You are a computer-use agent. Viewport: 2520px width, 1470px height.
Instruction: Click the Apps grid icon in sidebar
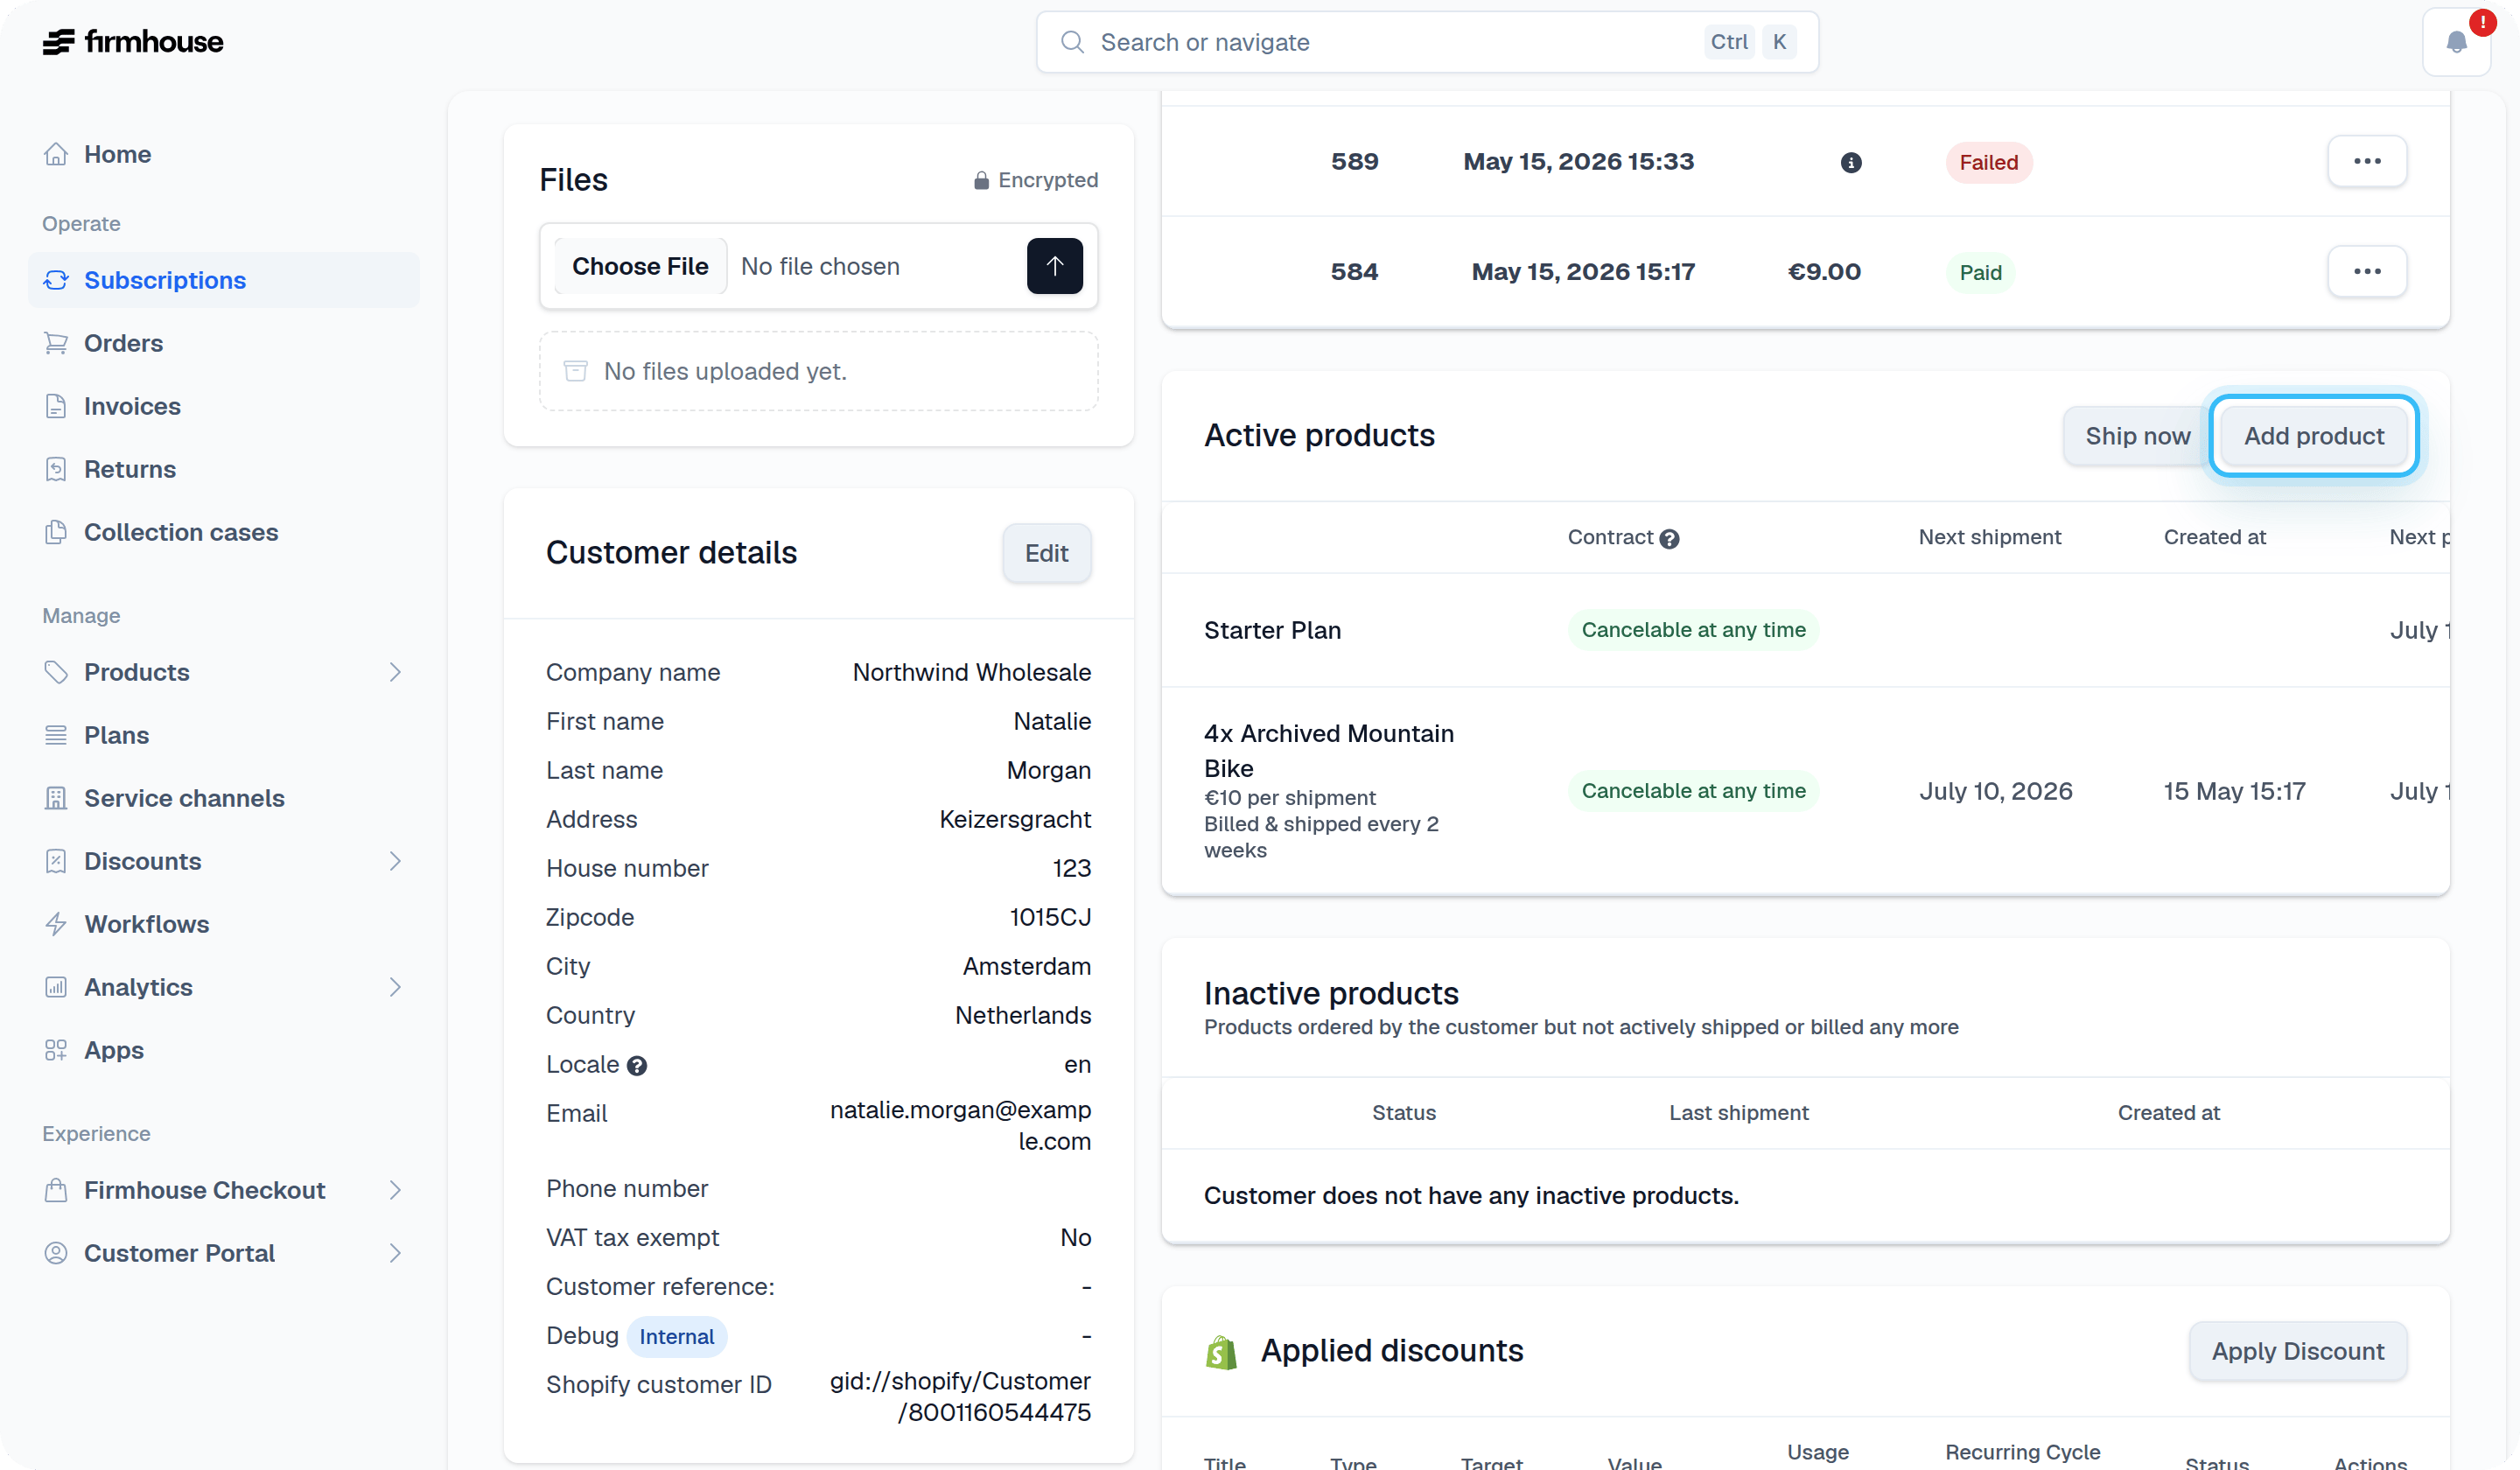56,1050
